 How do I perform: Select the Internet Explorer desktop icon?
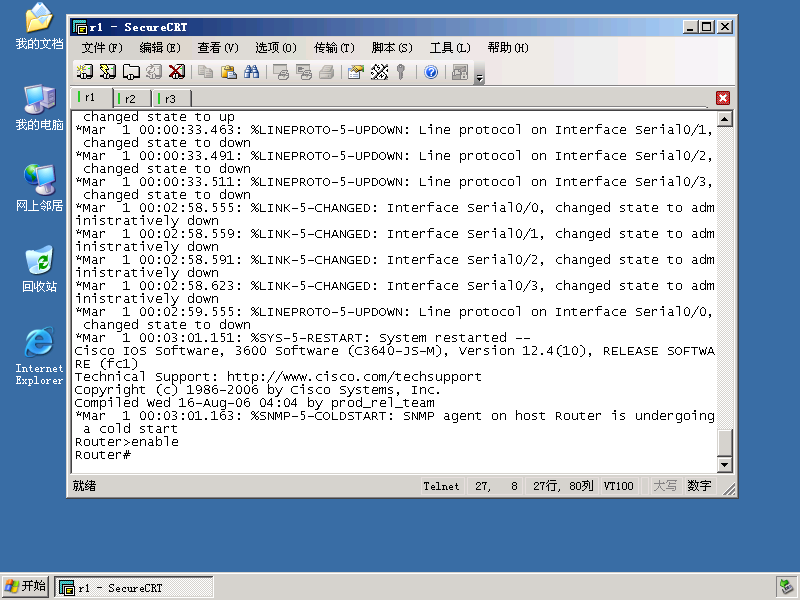point(39,356)
